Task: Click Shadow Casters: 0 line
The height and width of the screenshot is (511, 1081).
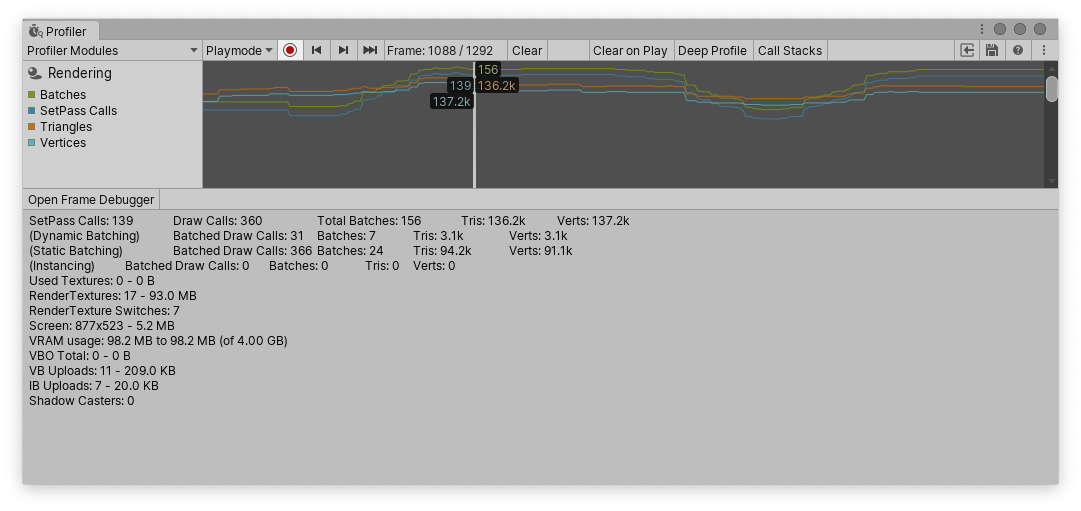Action: click(81, 401)
